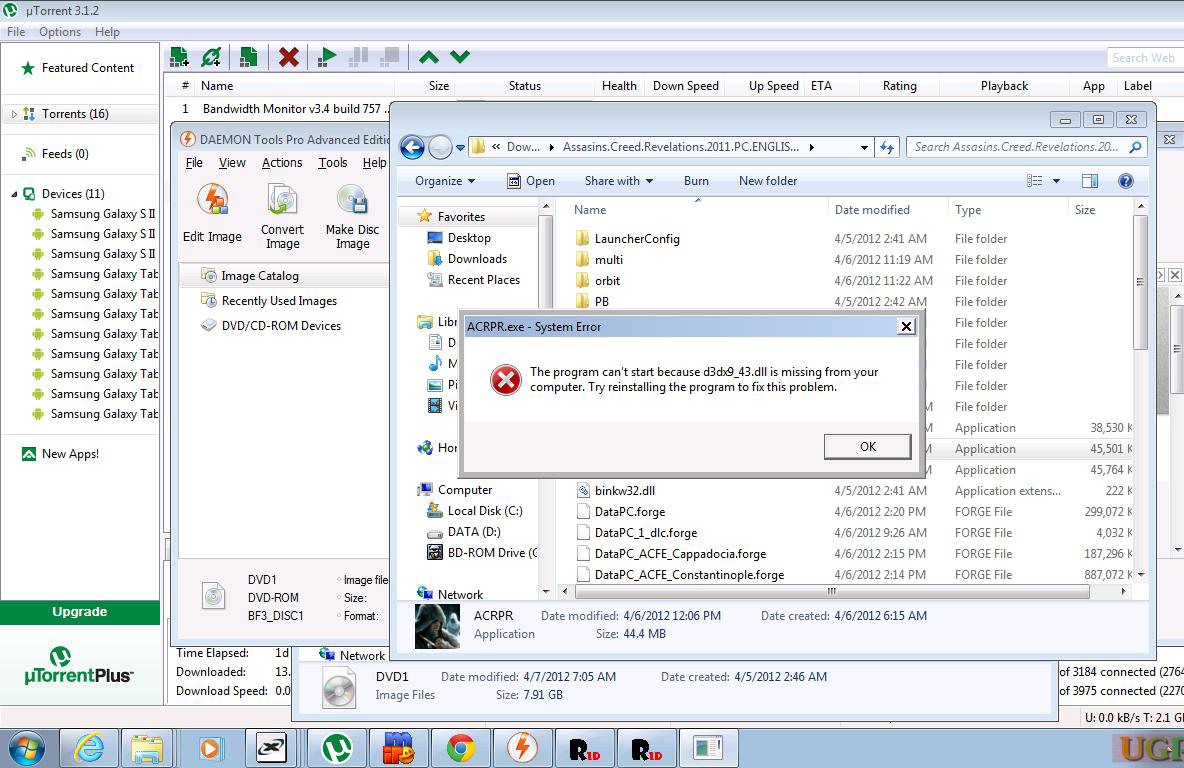Screen dimensions: 1184x768
Task: Move torrent up the queue with green arrow
Action: (x=429, y=57)
